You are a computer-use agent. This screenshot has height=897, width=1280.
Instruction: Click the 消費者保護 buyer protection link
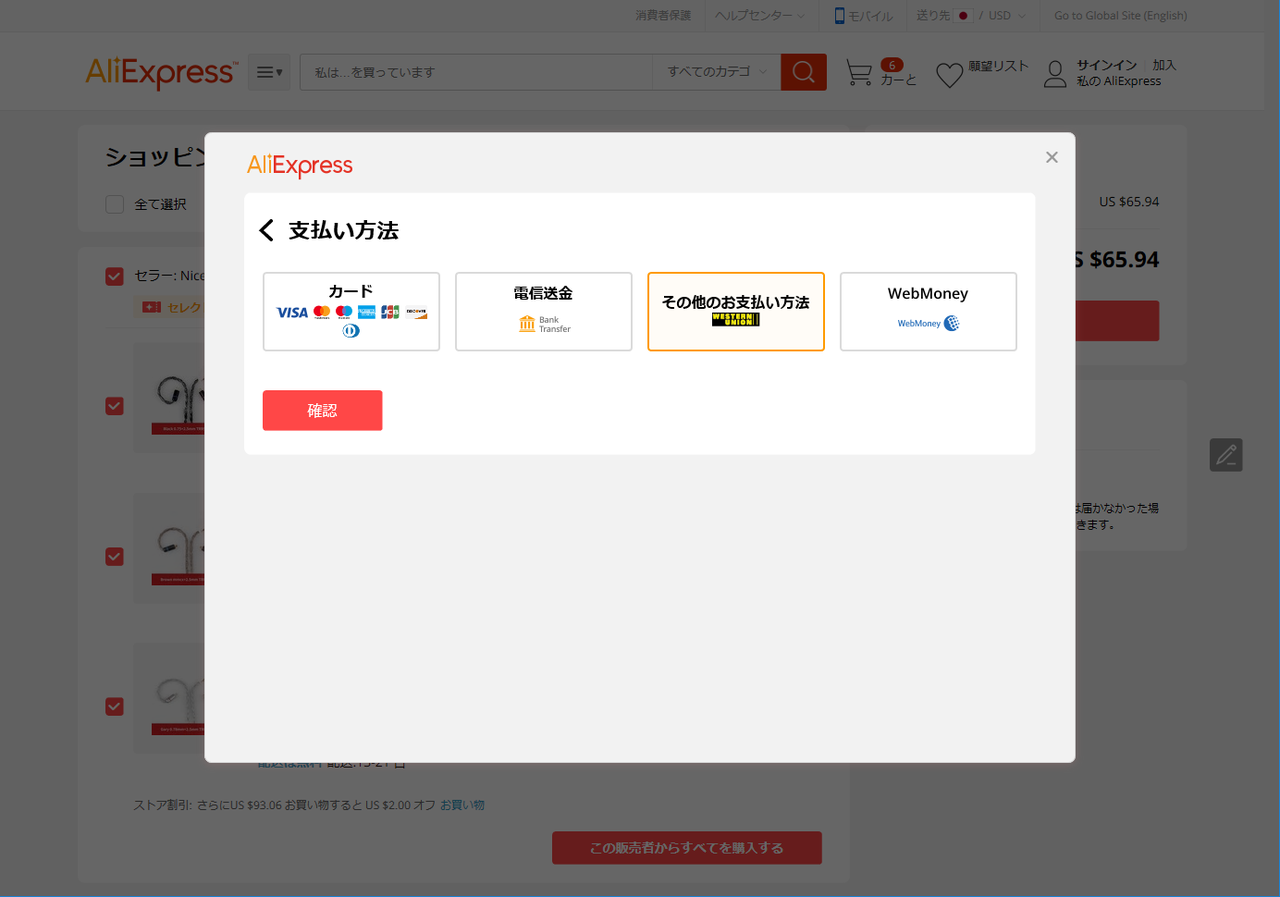[663, 15]
